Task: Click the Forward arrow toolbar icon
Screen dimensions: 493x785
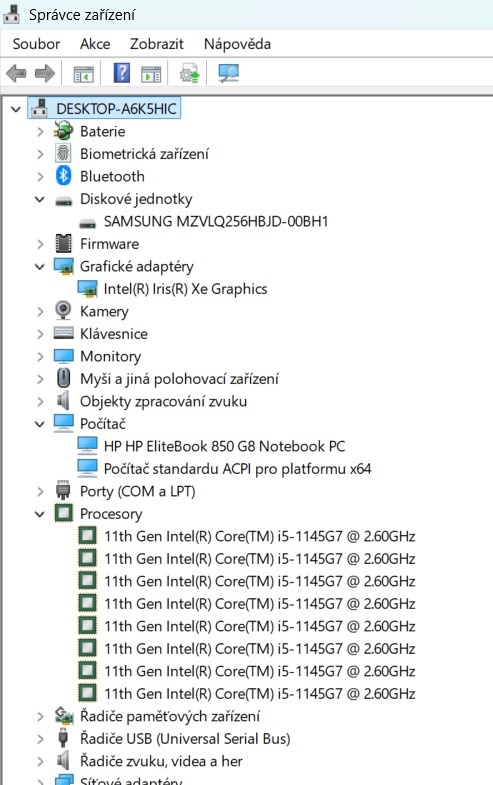Action: coord(45,74)
